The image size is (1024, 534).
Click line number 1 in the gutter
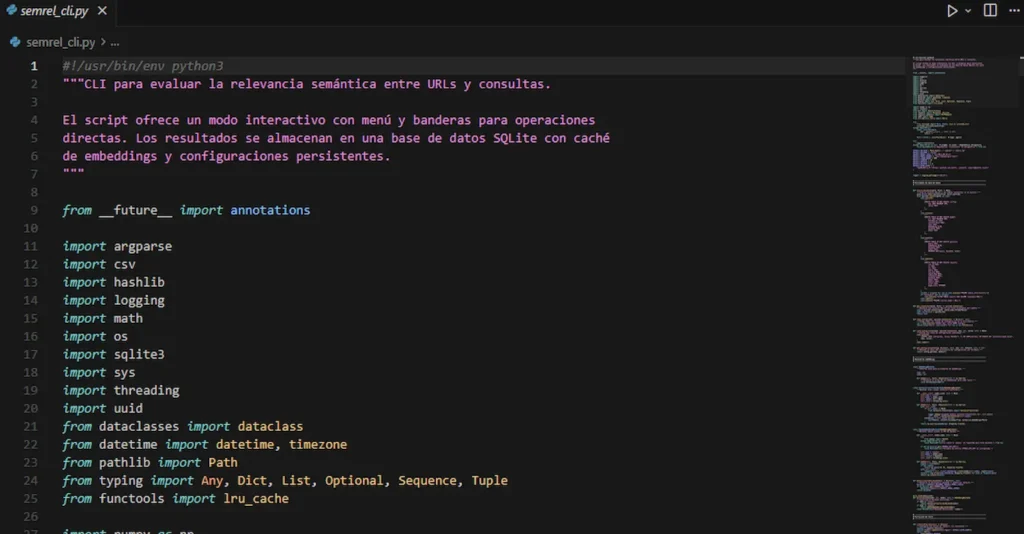34,66
